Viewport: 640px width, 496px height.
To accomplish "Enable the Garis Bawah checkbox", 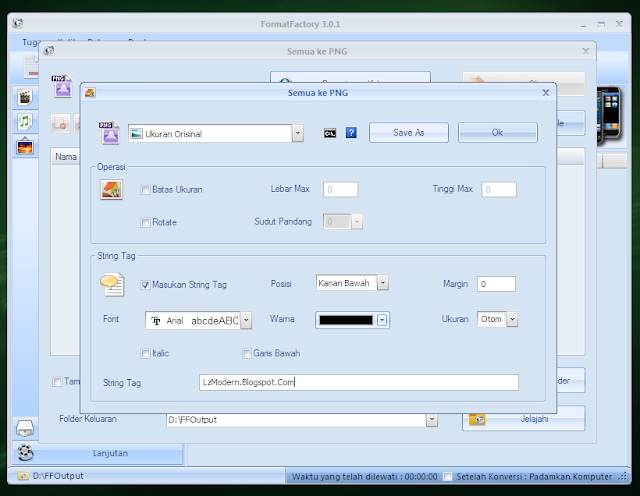I will coord(247,354).
